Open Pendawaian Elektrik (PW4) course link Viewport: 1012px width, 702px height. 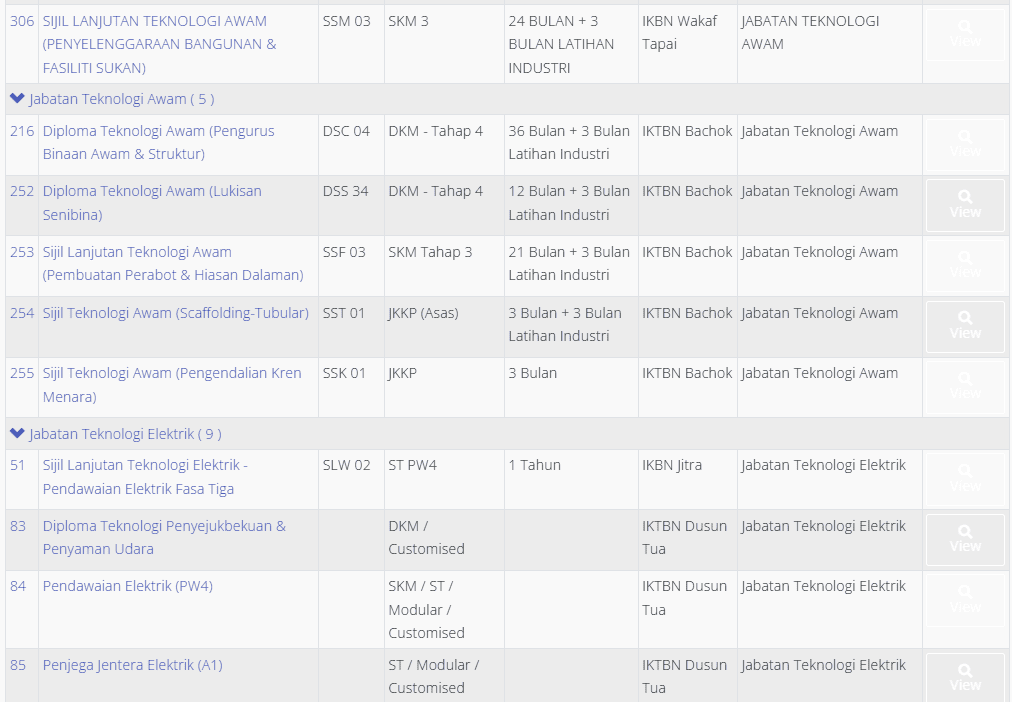(127, 586)
